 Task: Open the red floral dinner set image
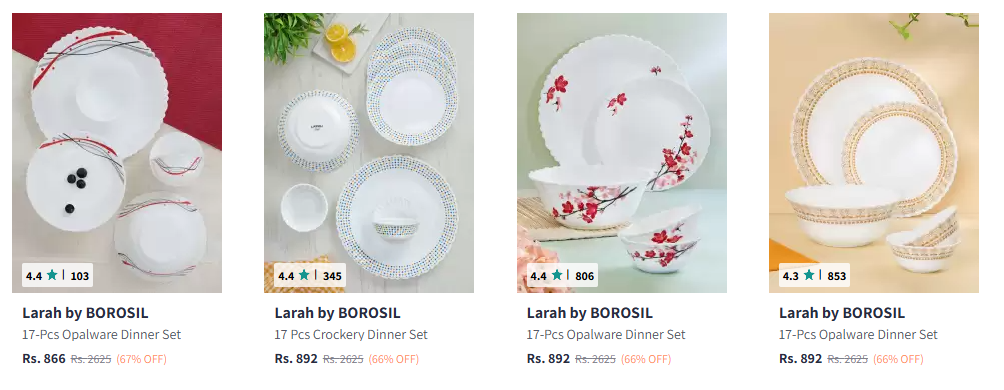622,153
